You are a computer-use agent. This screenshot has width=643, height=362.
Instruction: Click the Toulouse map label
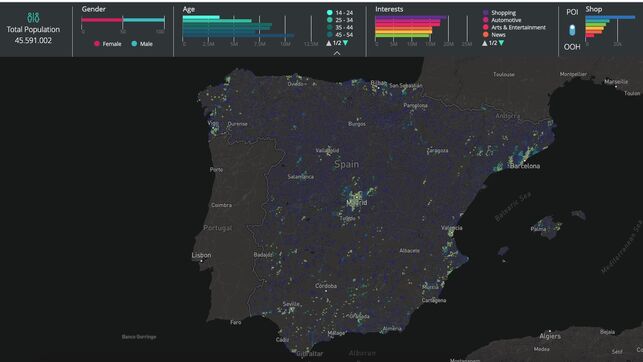click(504, 75)
